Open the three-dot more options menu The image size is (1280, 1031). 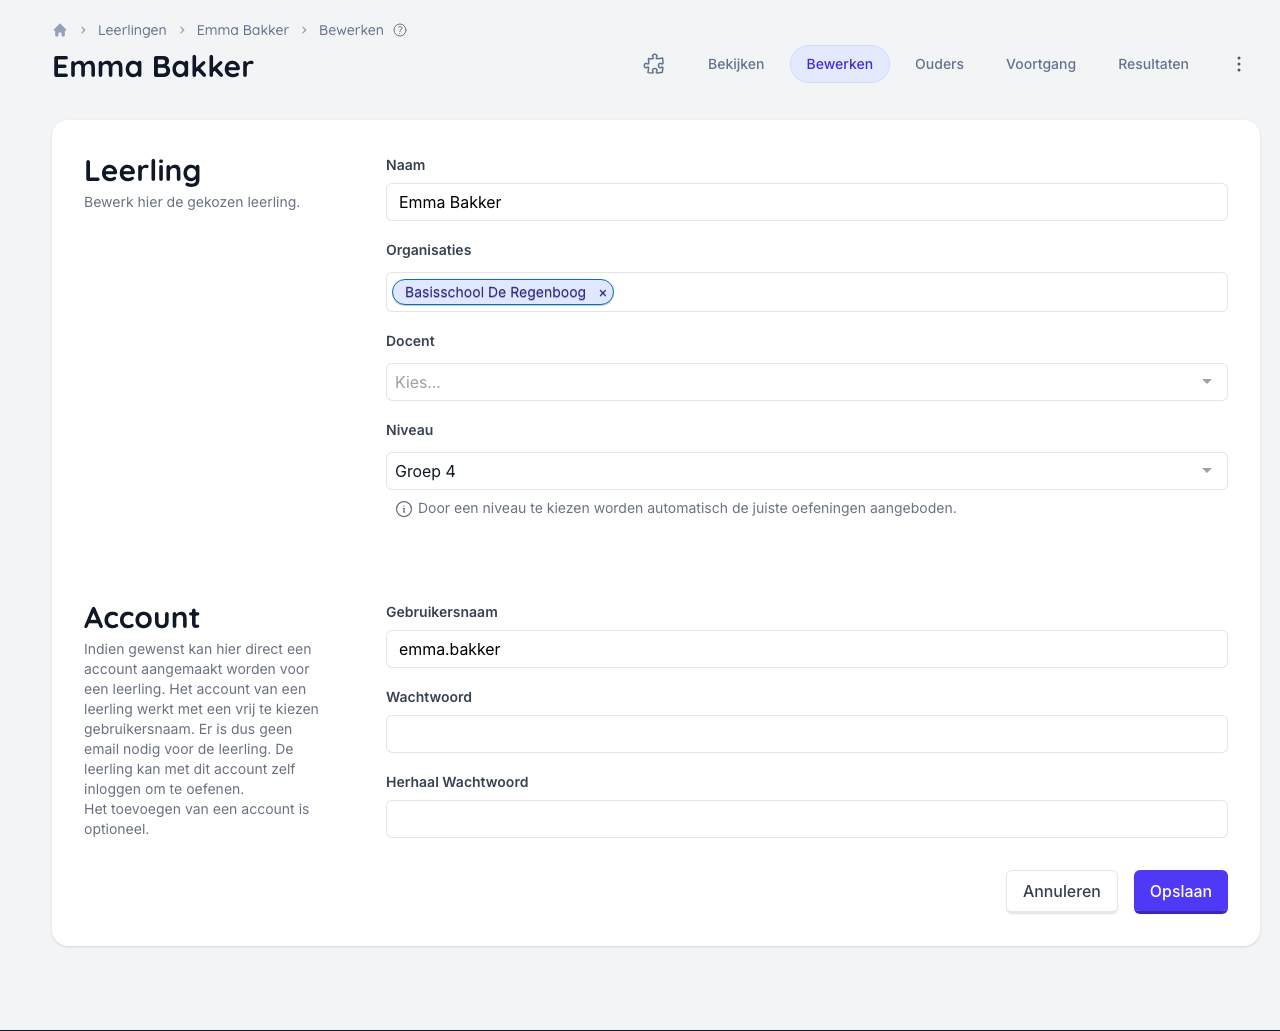point(1239,64)
